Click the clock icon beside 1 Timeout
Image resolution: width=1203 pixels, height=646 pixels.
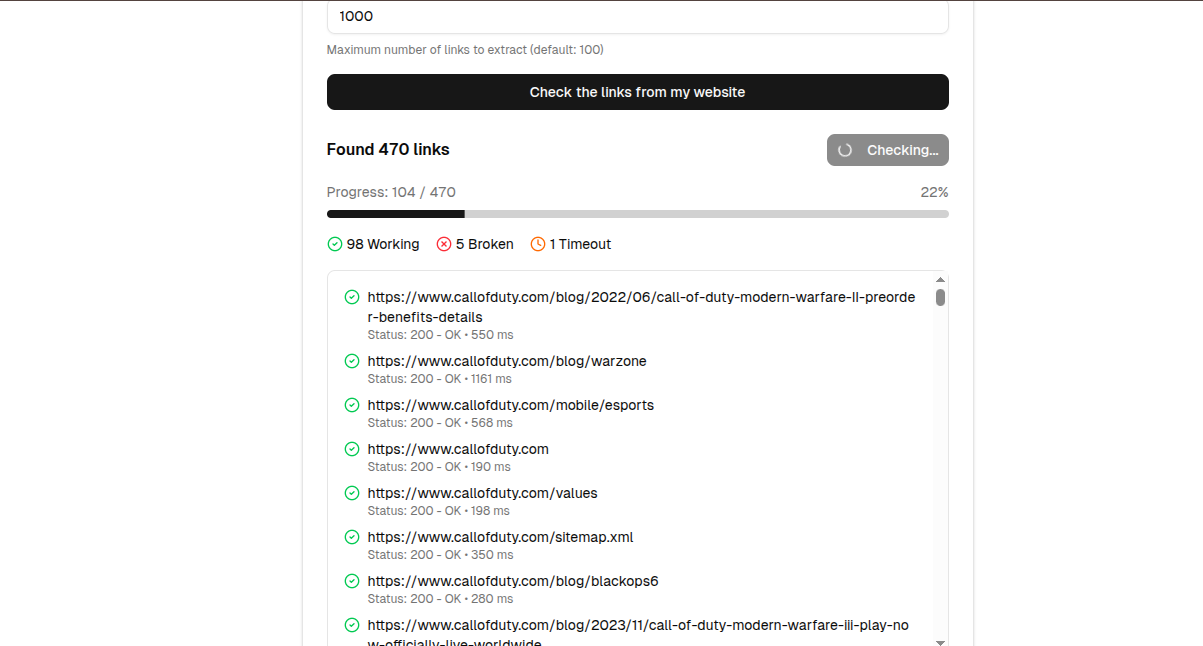click(537, 243)
